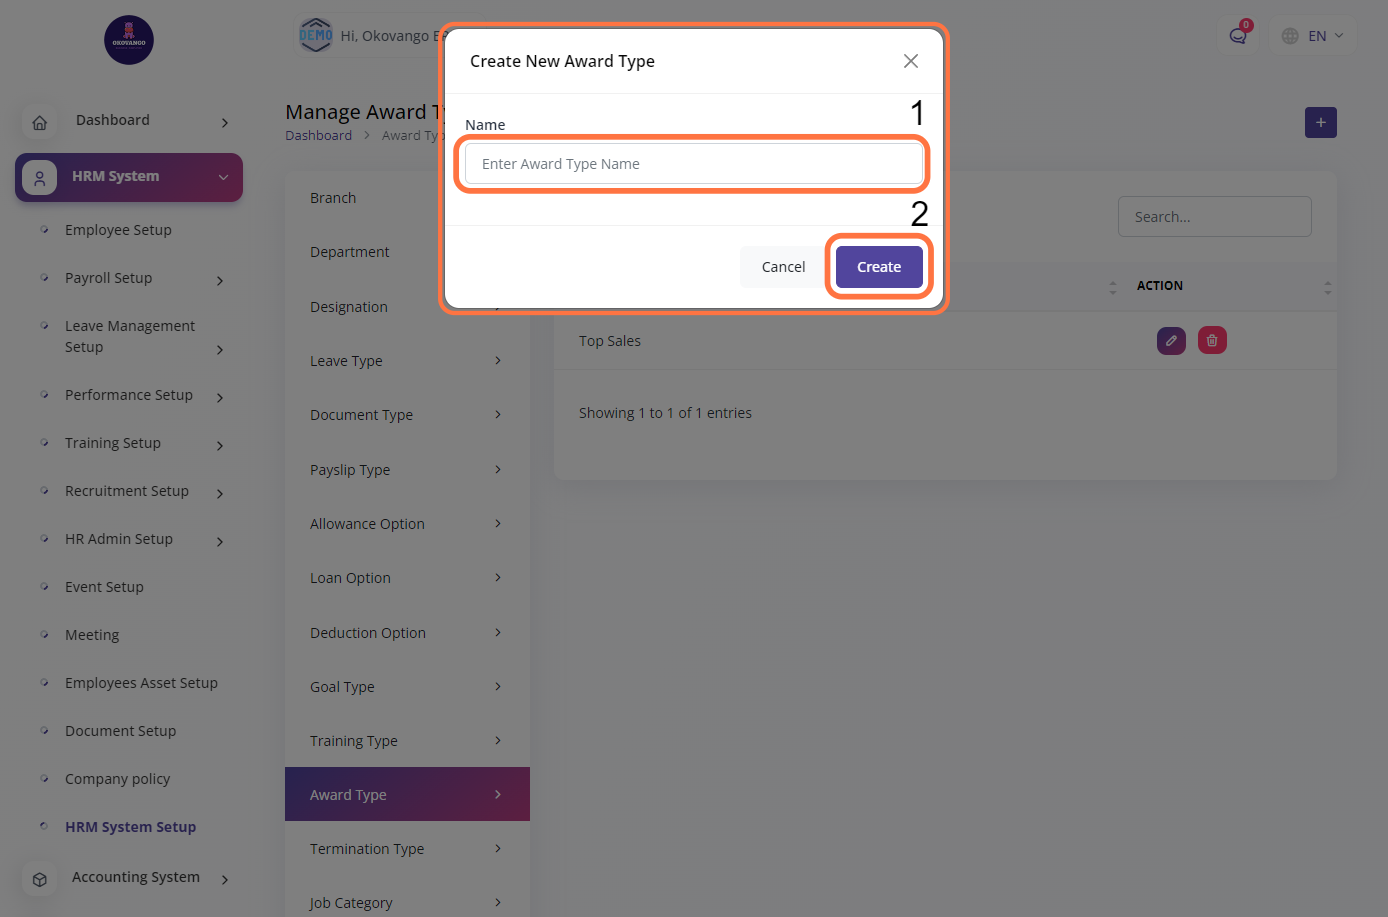Cancel the new award type dialog

783,267
